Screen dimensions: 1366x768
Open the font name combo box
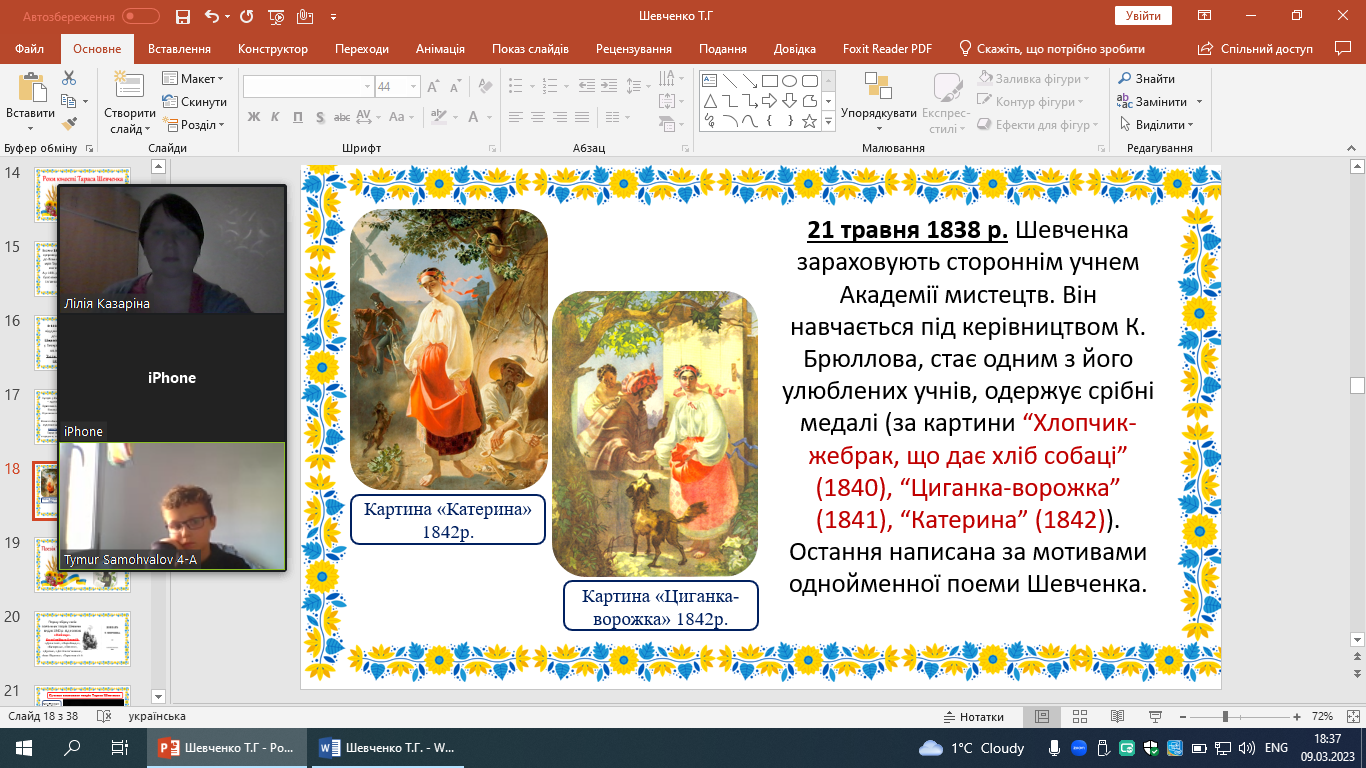pyautogui.click(x=308, y=87)
